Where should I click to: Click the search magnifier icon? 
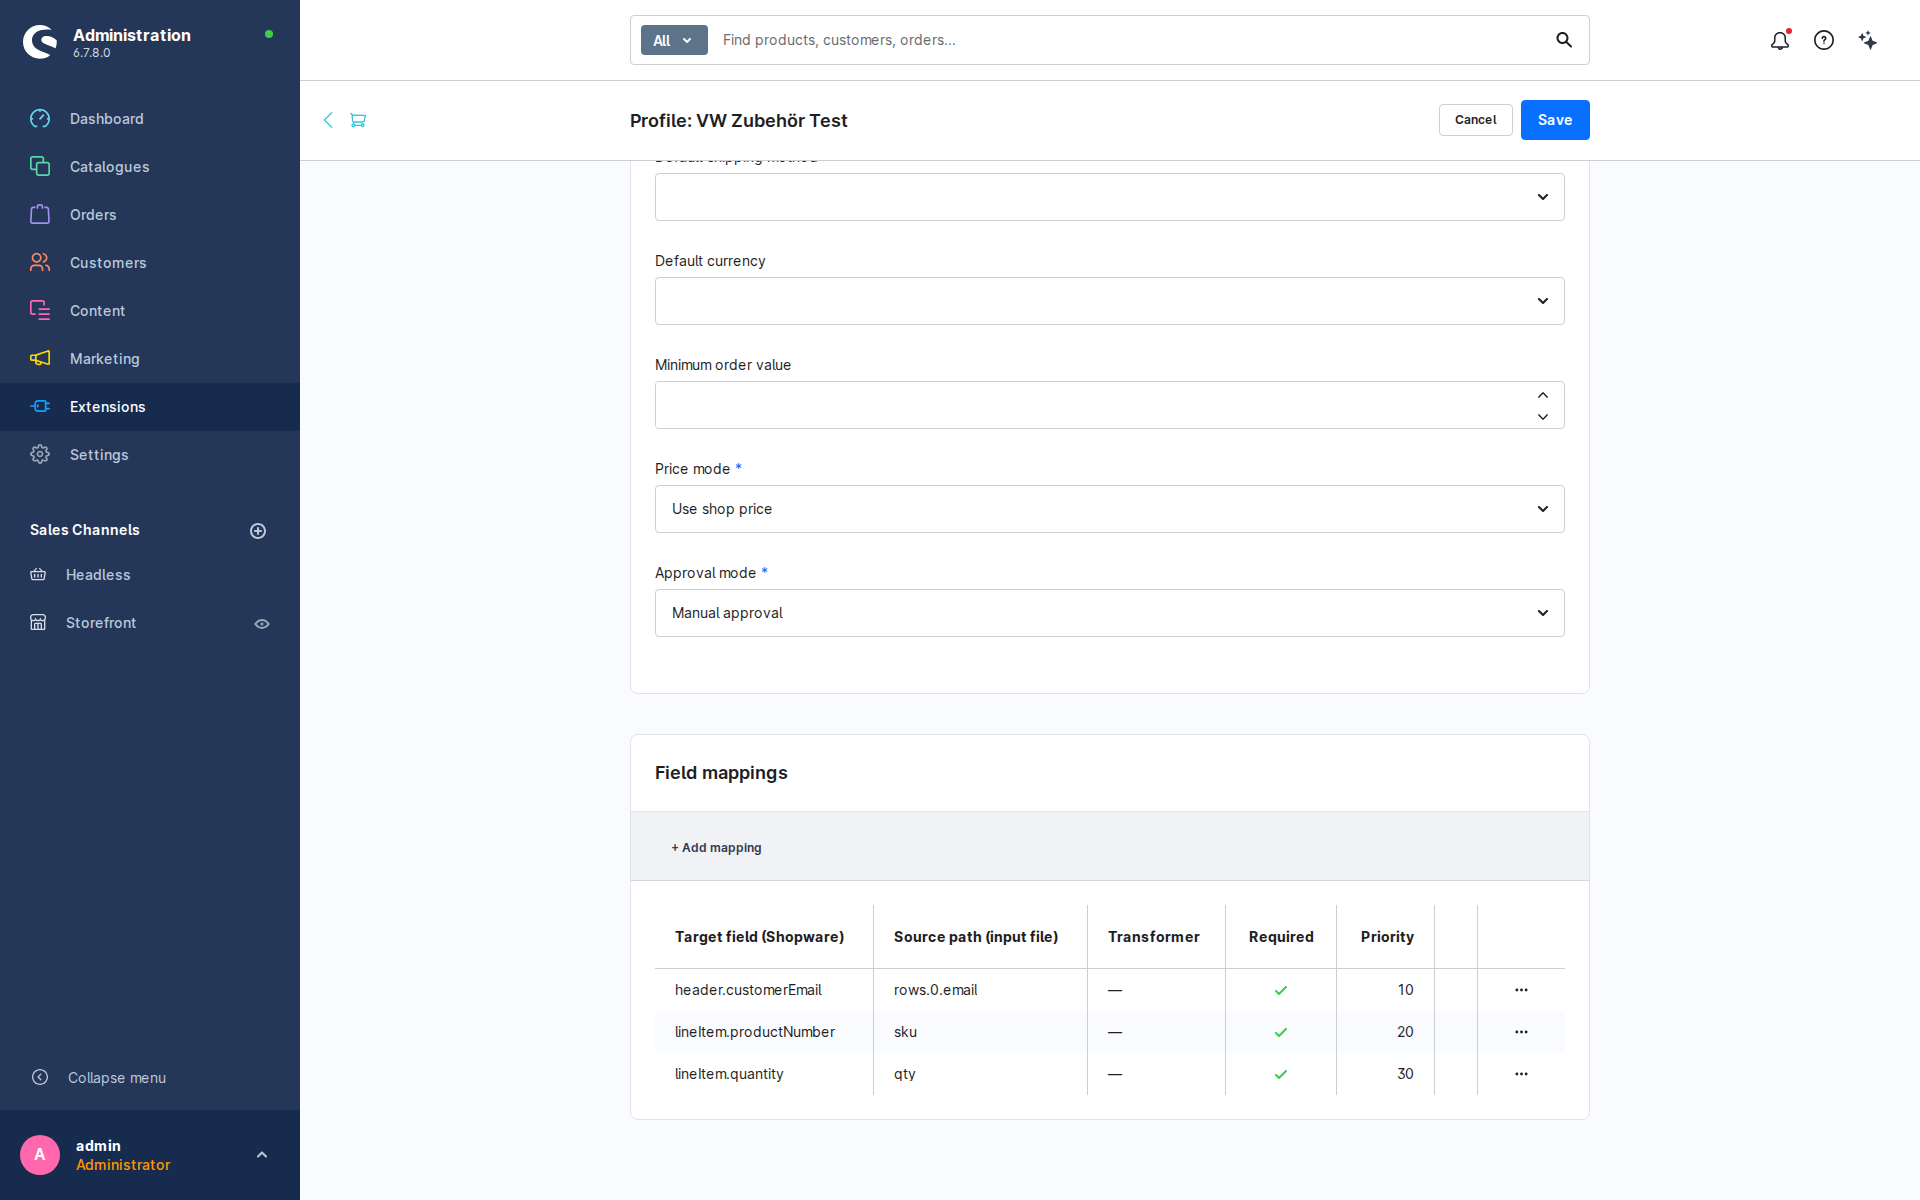point(1564,40)
